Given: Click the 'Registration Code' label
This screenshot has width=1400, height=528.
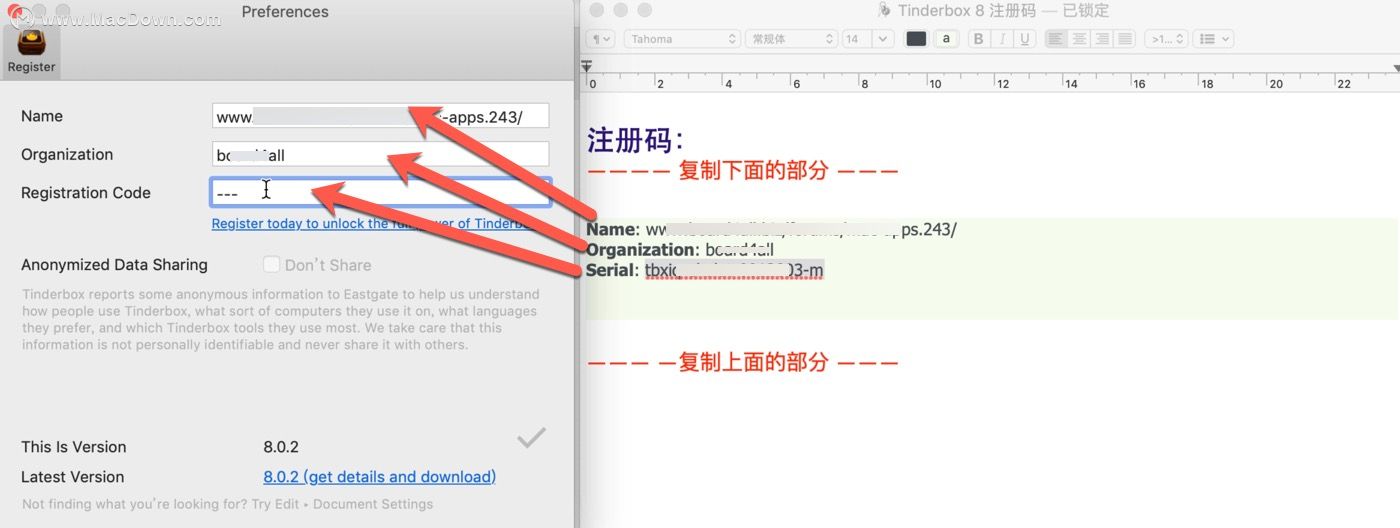Looking at the screenshot, I should point(86,193).
